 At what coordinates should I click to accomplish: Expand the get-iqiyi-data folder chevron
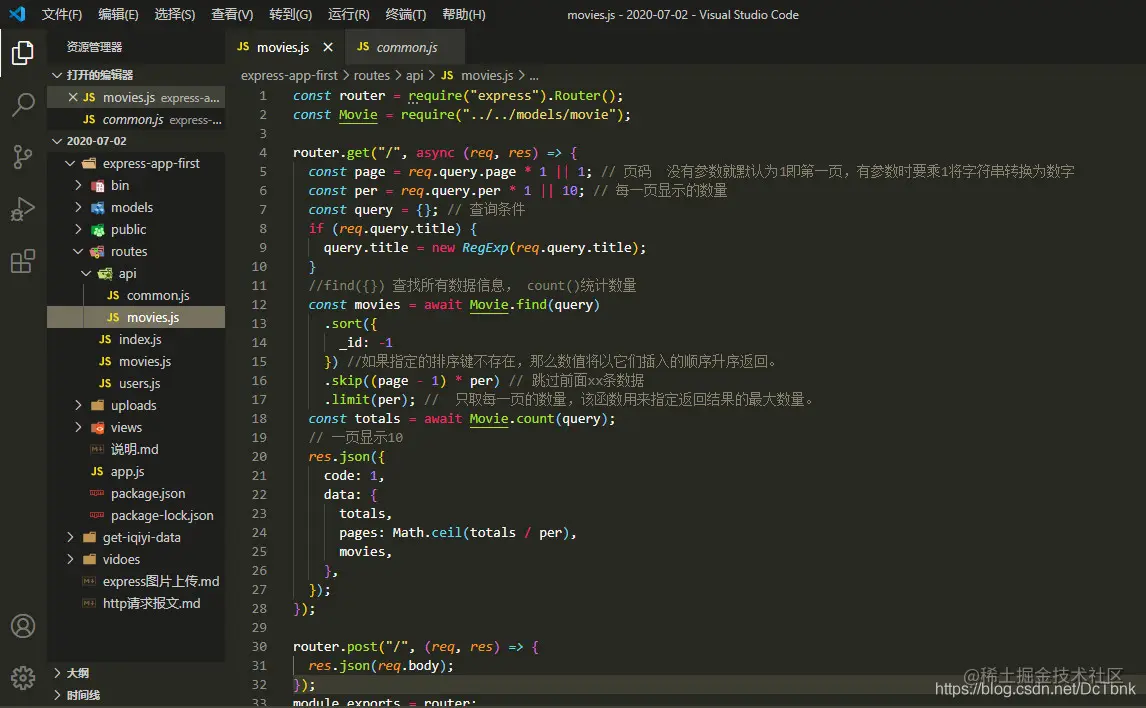tap(70, 537)
